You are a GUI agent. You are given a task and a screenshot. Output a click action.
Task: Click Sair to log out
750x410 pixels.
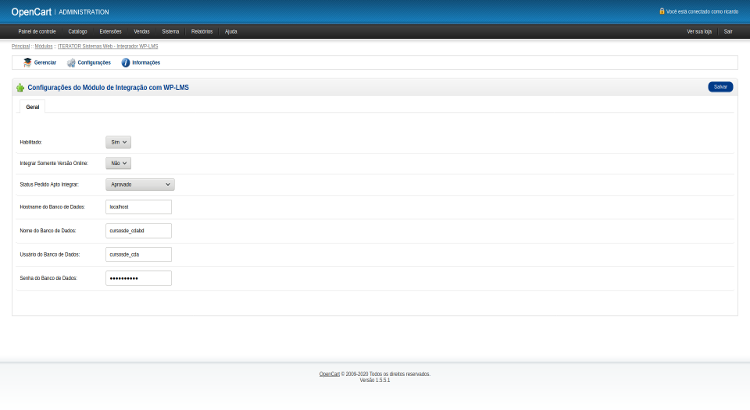tap(728, 32)
